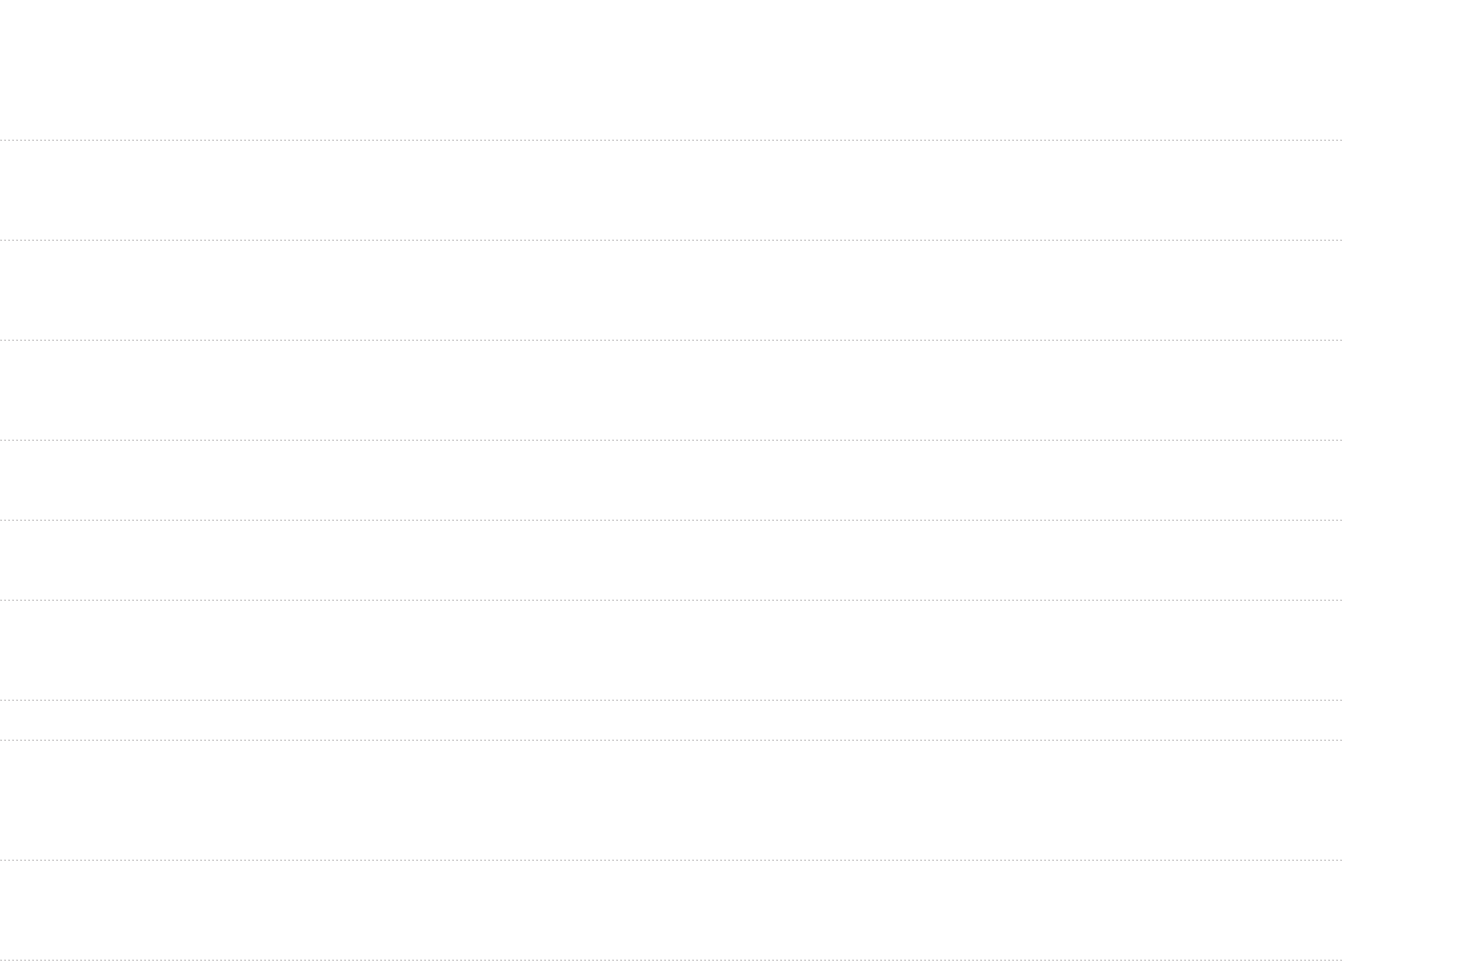Click the blank right margin beside divider ends
1469x961 pixels.
[x=1406, y=480]
